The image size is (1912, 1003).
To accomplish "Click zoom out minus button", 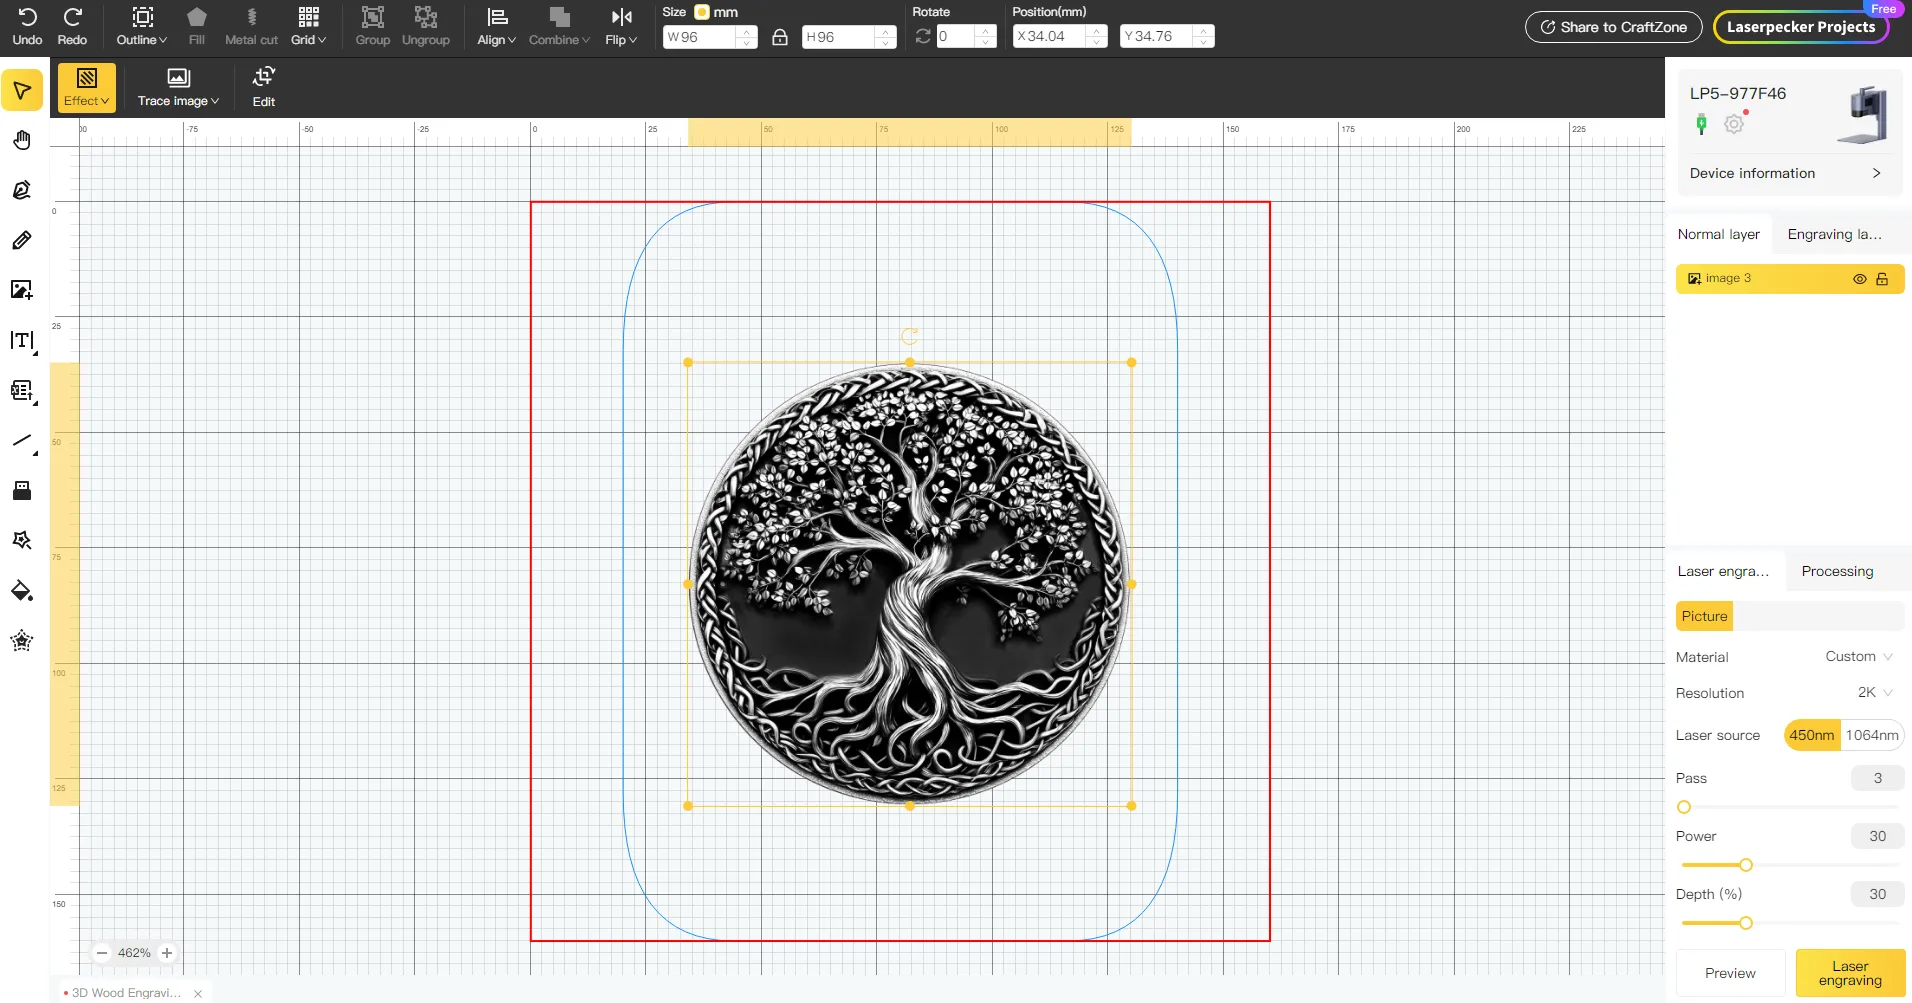I will 102,953.
